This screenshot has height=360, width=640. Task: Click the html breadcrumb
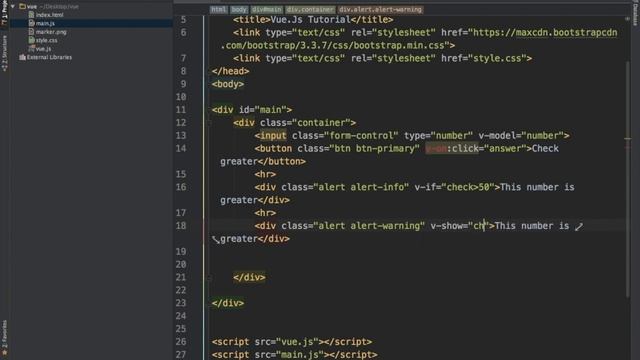click(x=218, y=9)
